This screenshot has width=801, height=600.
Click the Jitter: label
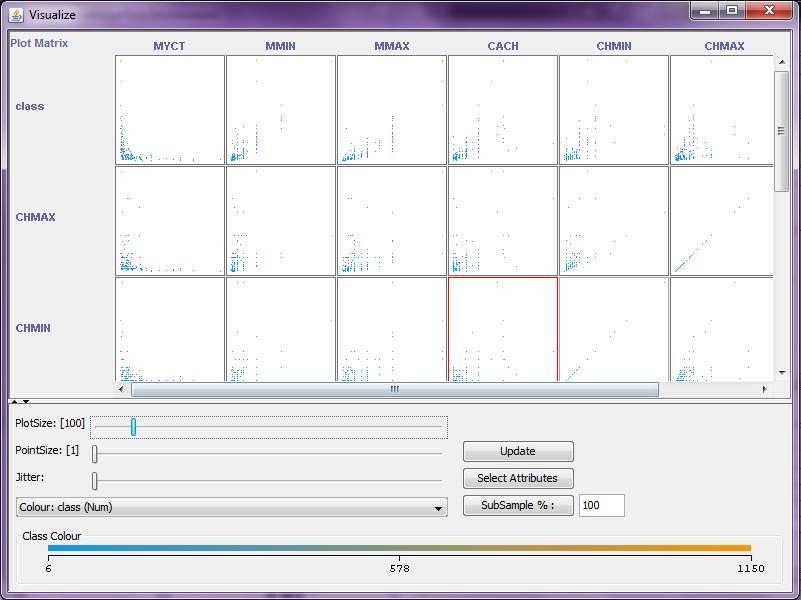pyautogui.click(x=30, y=477)
